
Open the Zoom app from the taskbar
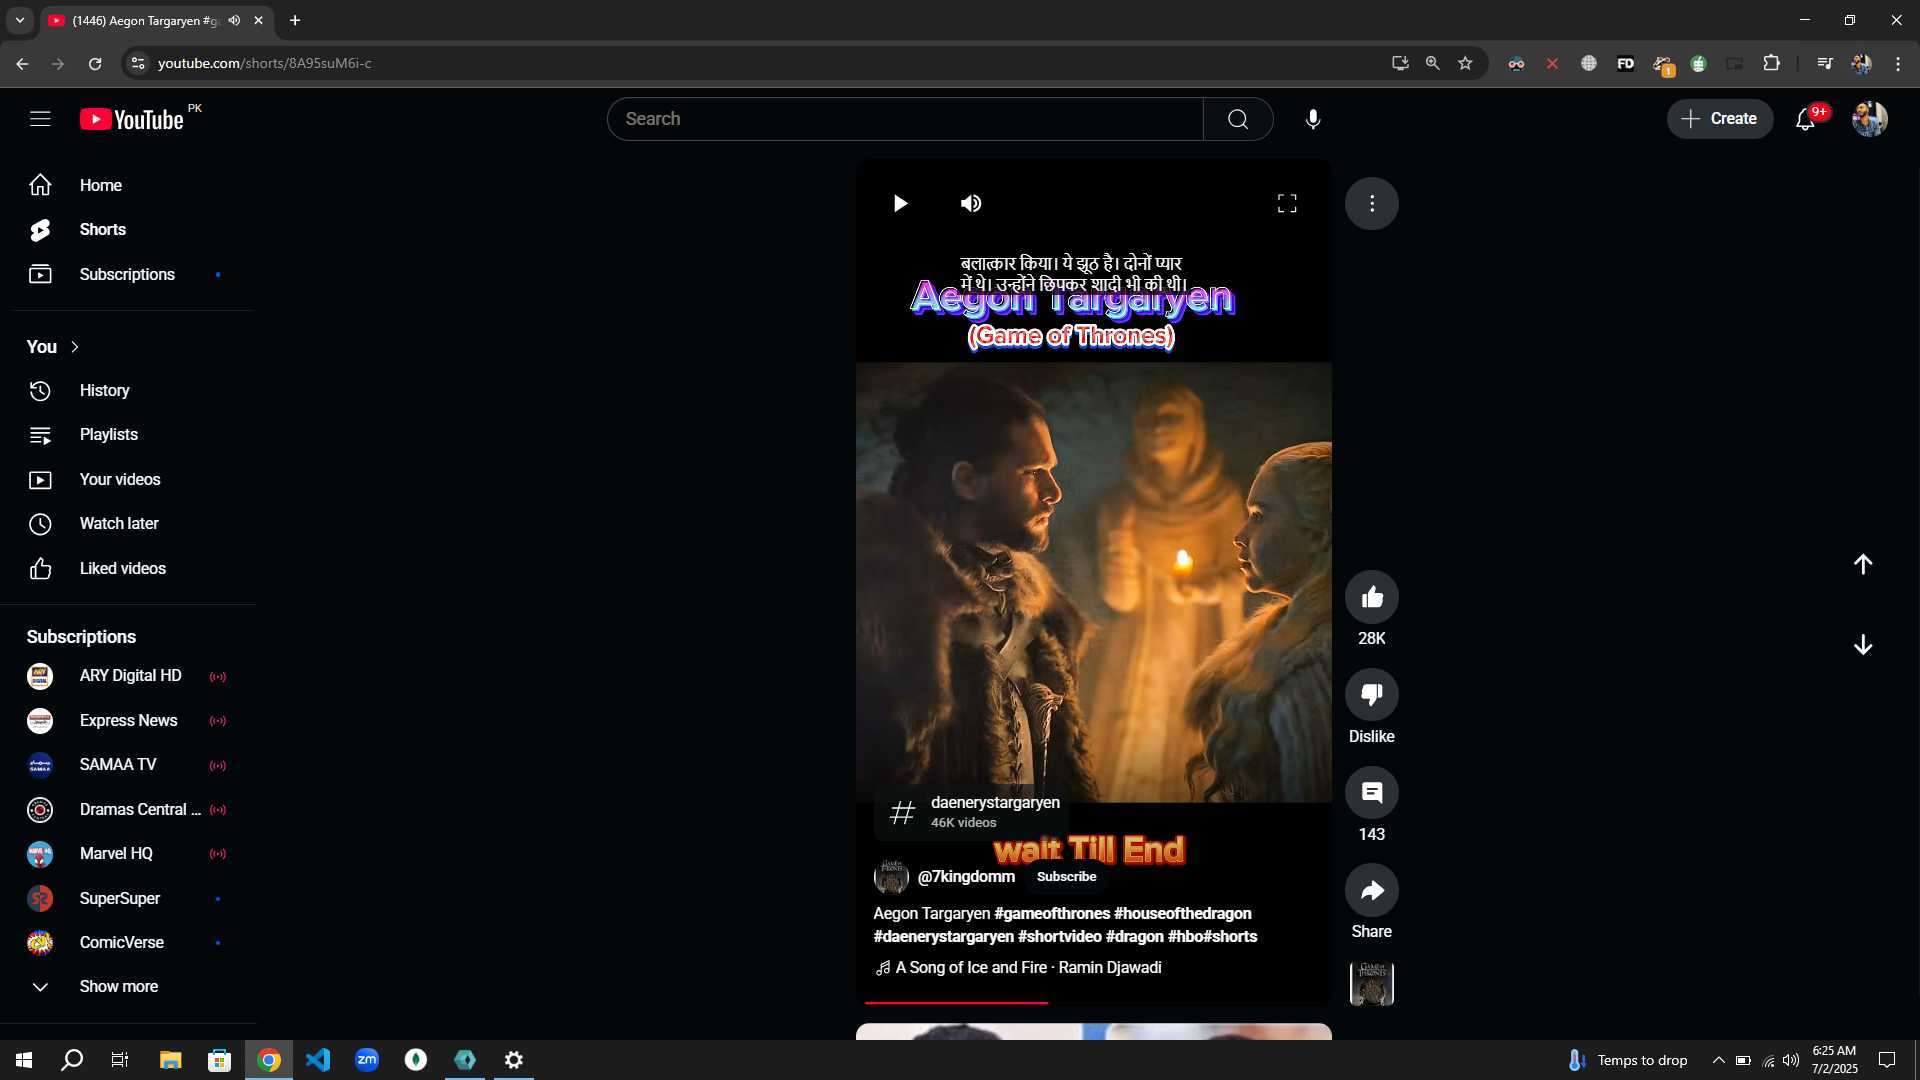click(x=367, y=1060)
